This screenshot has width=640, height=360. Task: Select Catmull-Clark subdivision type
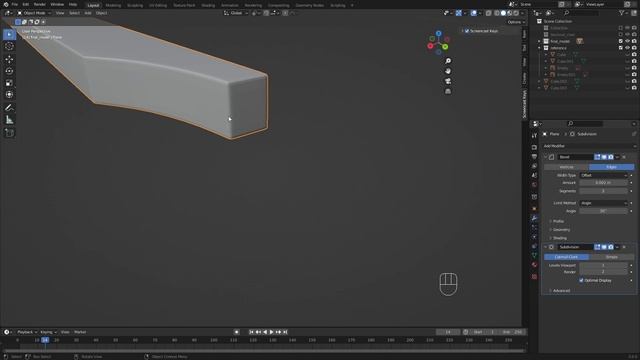pyautogui.click(x=567, y=257)
